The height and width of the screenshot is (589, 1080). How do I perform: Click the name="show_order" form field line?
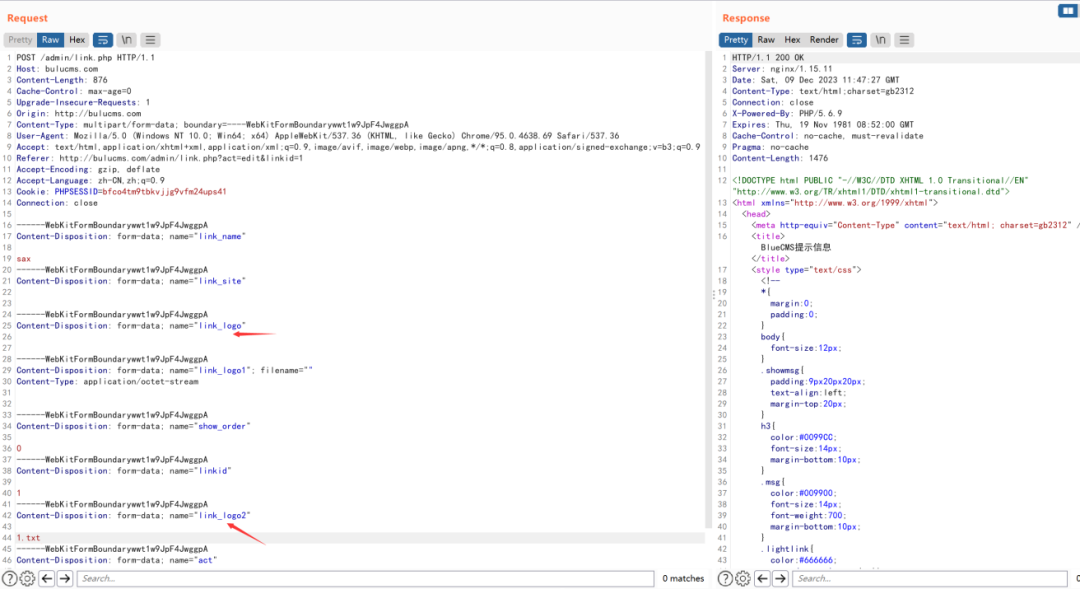(x=134, y=426)
